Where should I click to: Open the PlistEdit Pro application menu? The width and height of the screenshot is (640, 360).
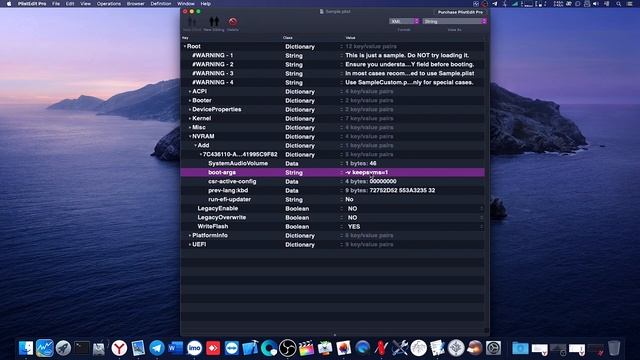(x=32, y=4)
